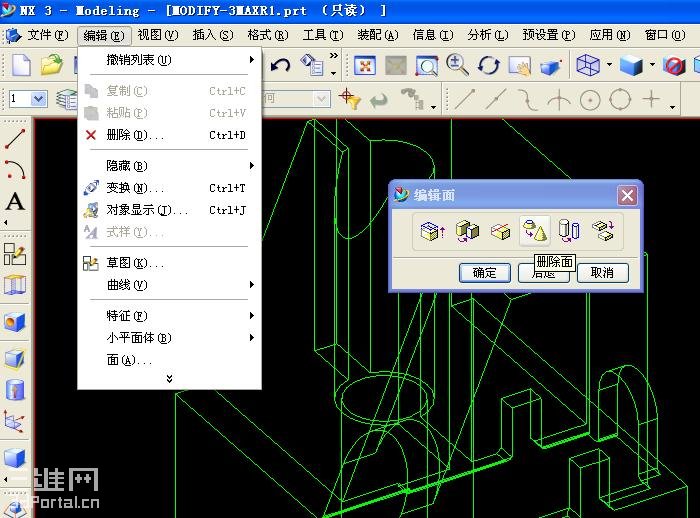Open the 格式 menu
Image resolution: width=700 pixels, height=518 pixels.
268,35
